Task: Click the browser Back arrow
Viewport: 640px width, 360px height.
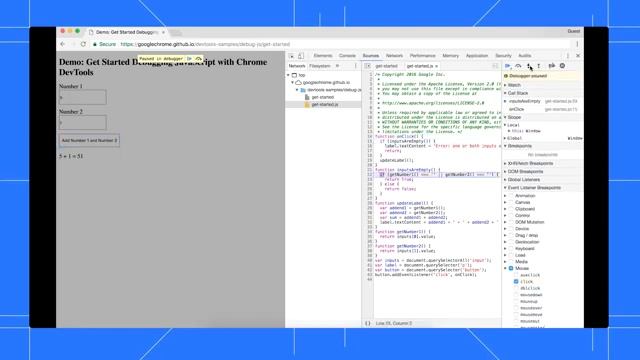Action: 63,44
